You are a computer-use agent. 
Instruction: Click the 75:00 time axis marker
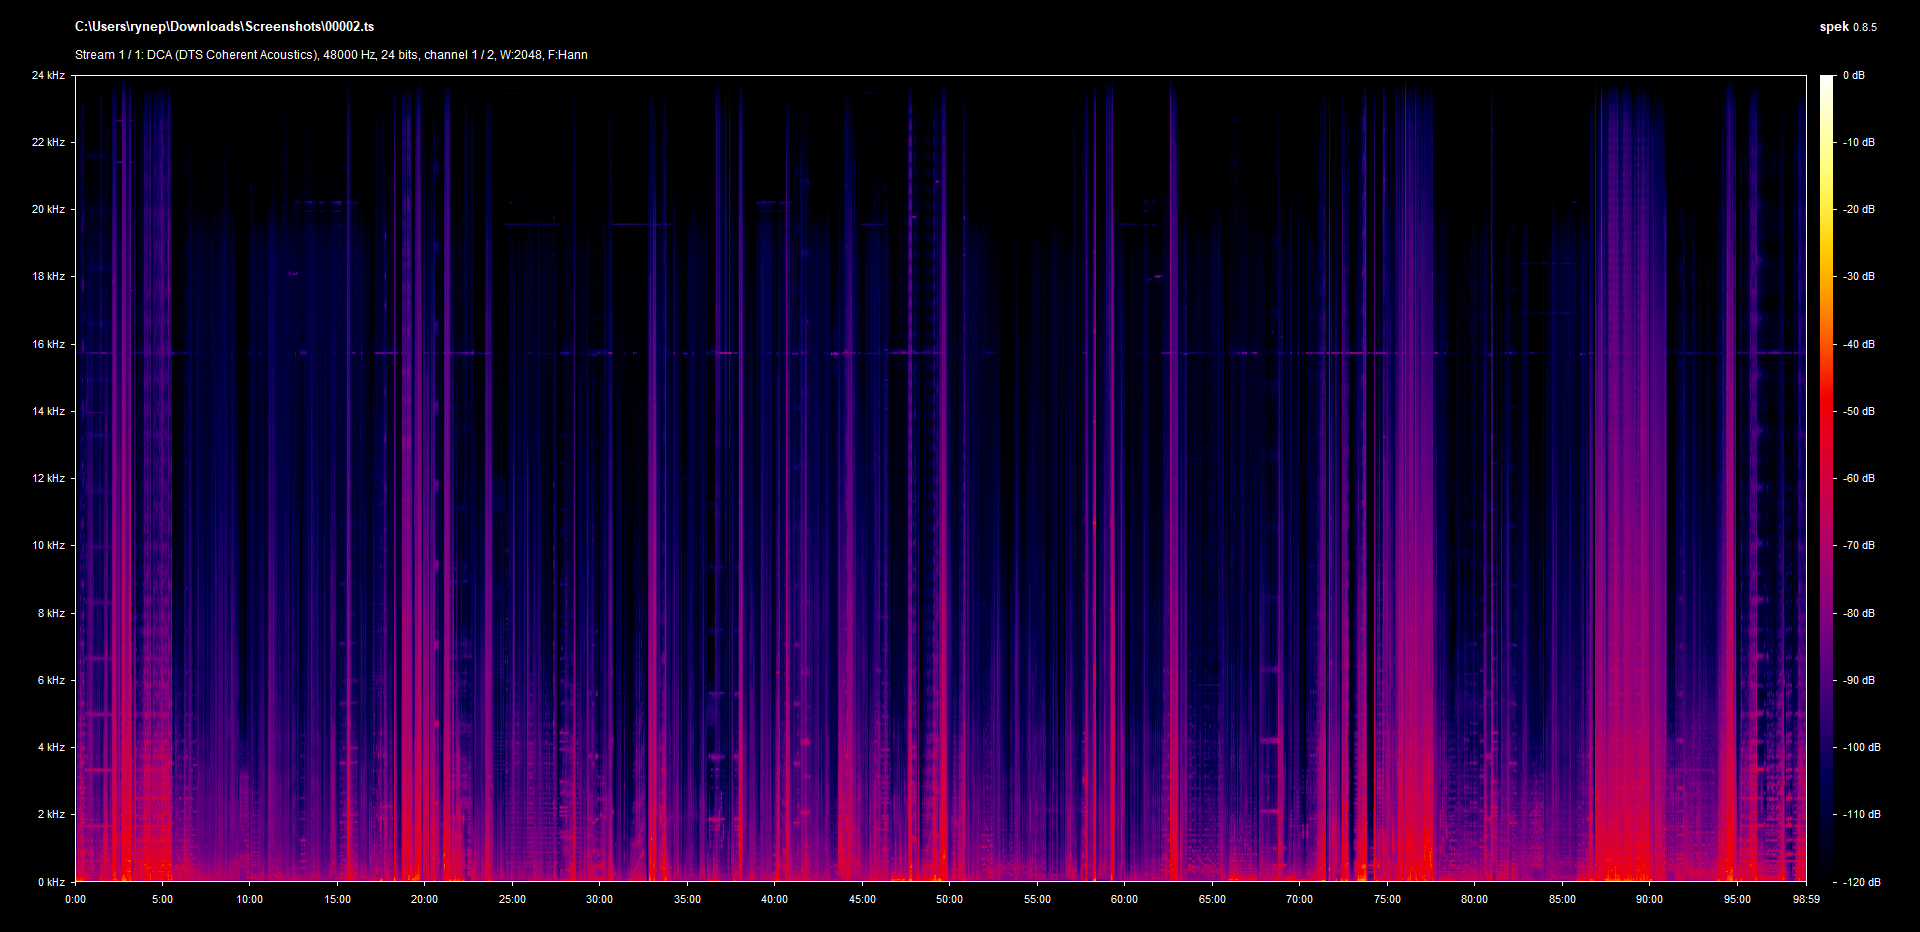(1387, 900)
